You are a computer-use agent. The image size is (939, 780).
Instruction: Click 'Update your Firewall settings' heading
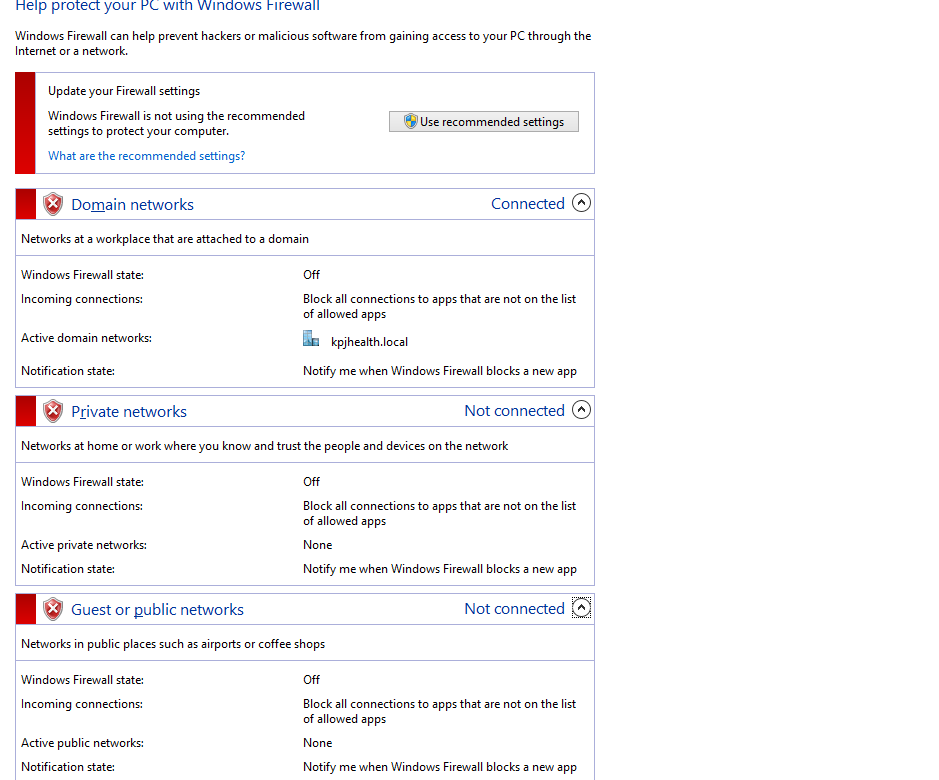click(124, 91)
